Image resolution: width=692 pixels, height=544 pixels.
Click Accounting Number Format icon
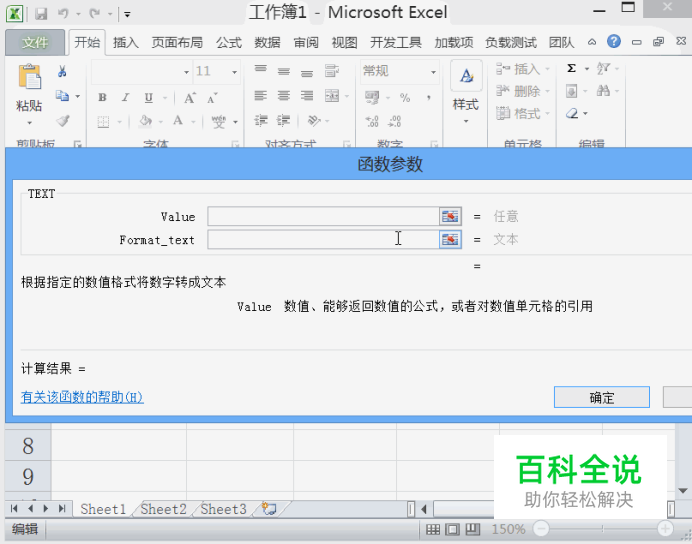click(372, 97)
